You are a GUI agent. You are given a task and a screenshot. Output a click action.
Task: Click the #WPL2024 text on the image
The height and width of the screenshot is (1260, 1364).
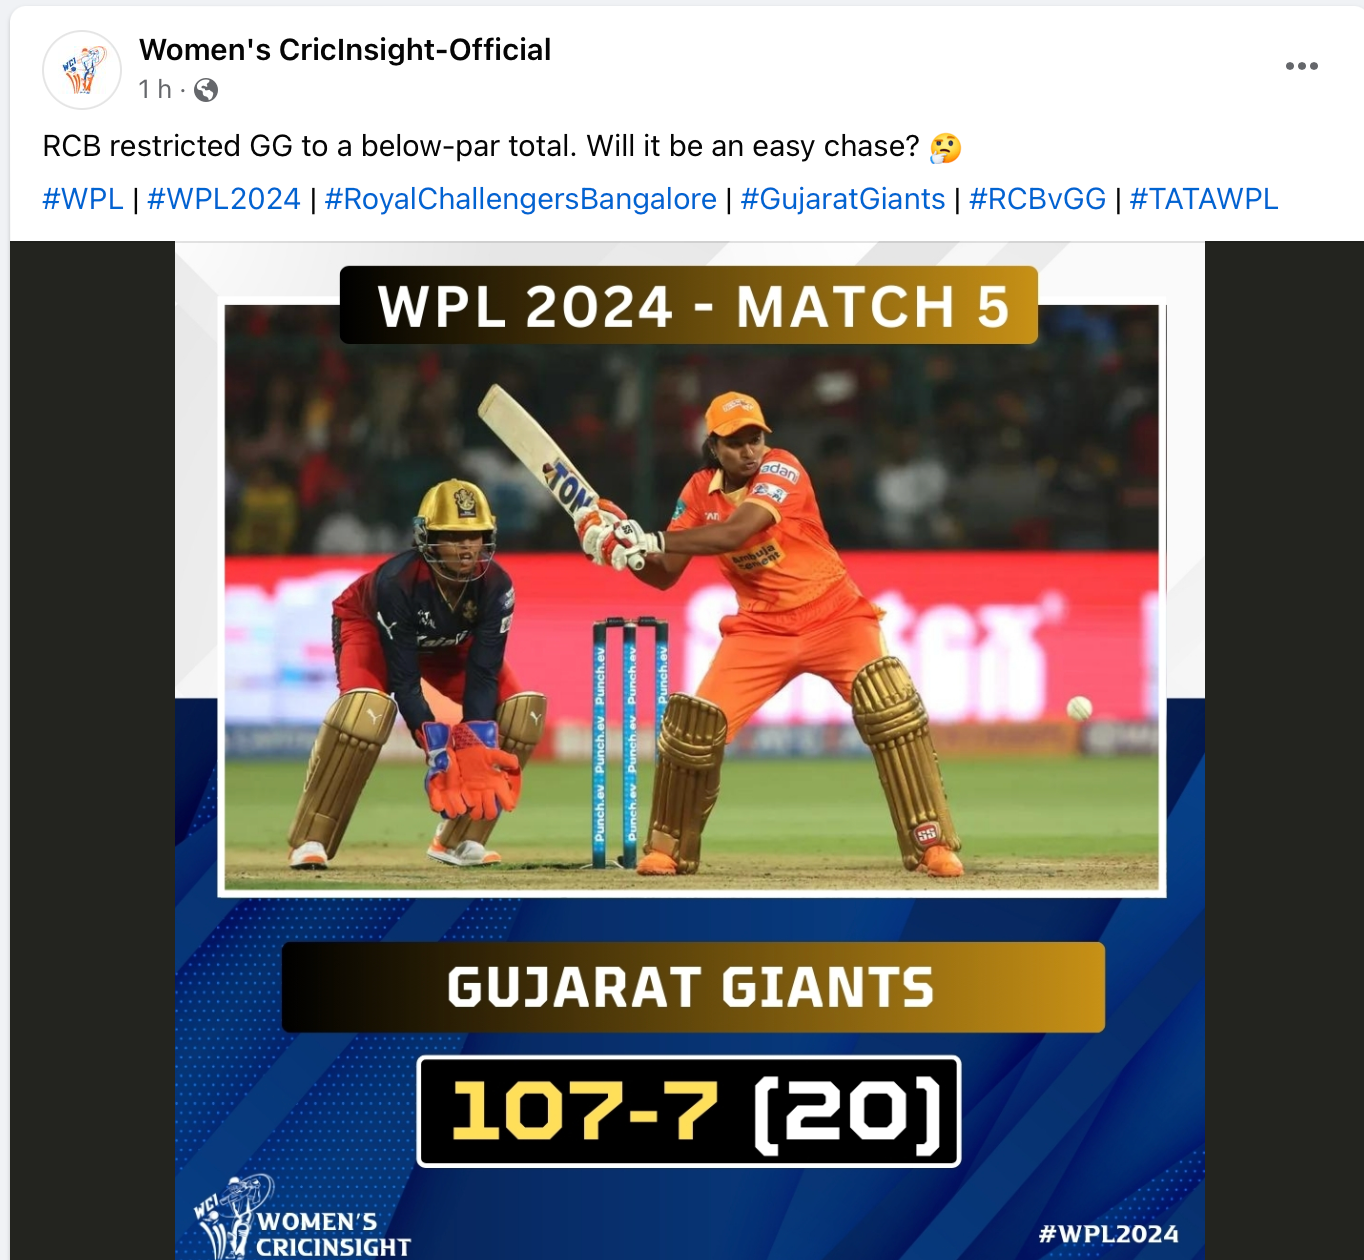pyautogui.click(x=1108, y=1234)
